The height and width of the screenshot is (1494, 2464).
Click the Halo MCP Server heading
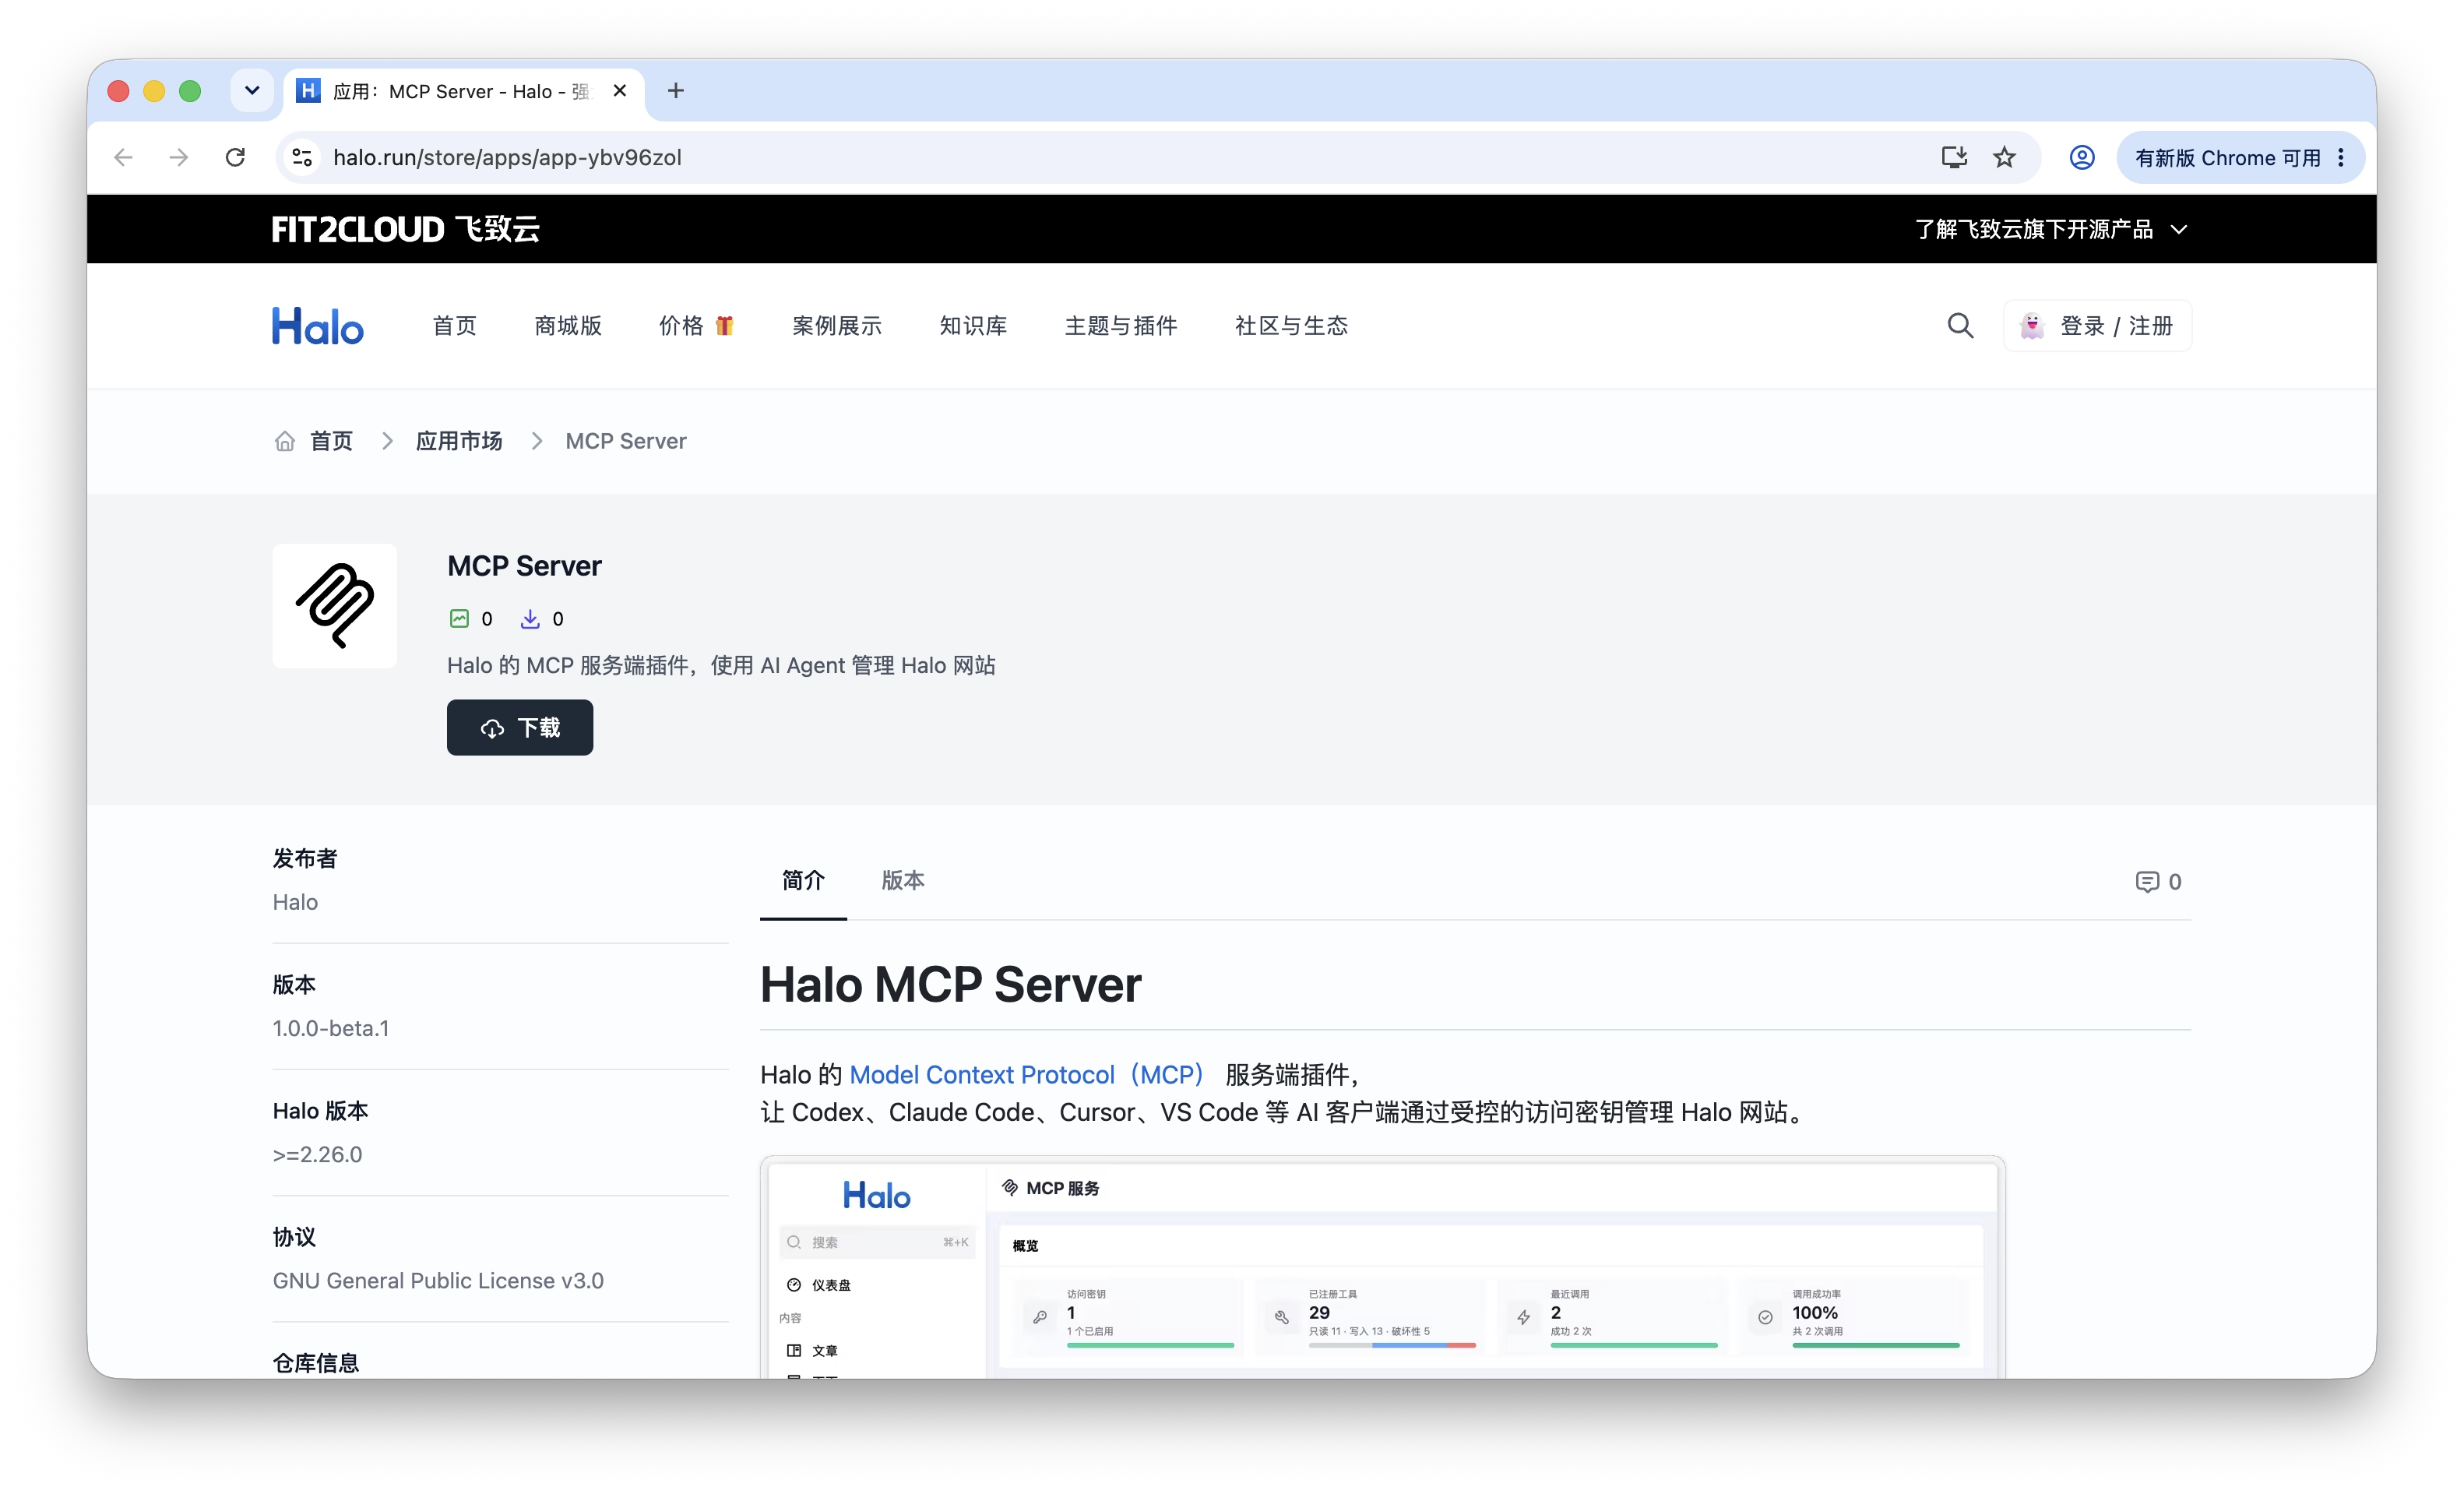click(951, 985)
